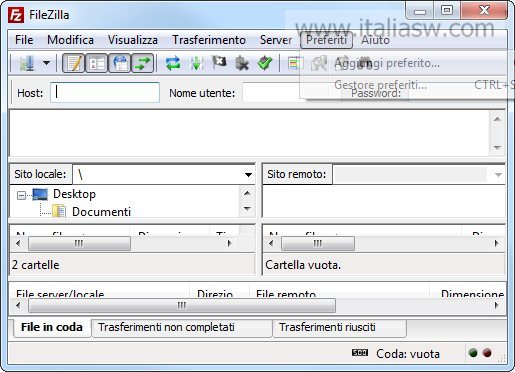Screen dimensions: 515x372
Task: Click the queue size status icon
Action: coord(360,353)
